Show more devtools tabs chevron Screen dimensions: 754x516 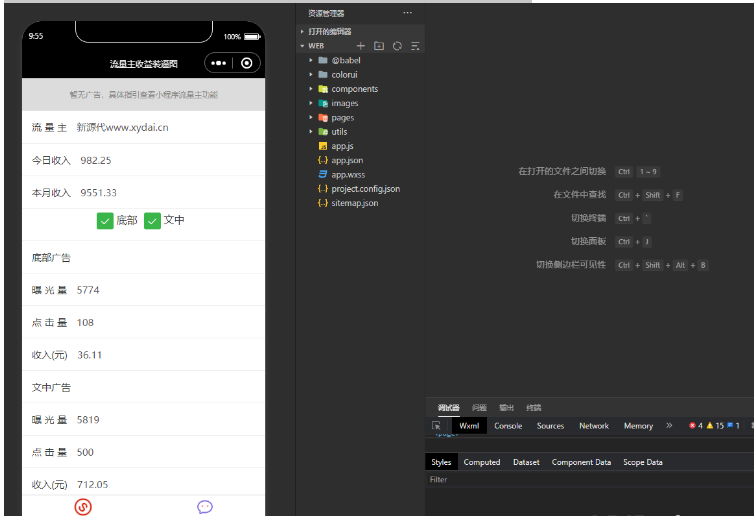[x=669, y=426]
